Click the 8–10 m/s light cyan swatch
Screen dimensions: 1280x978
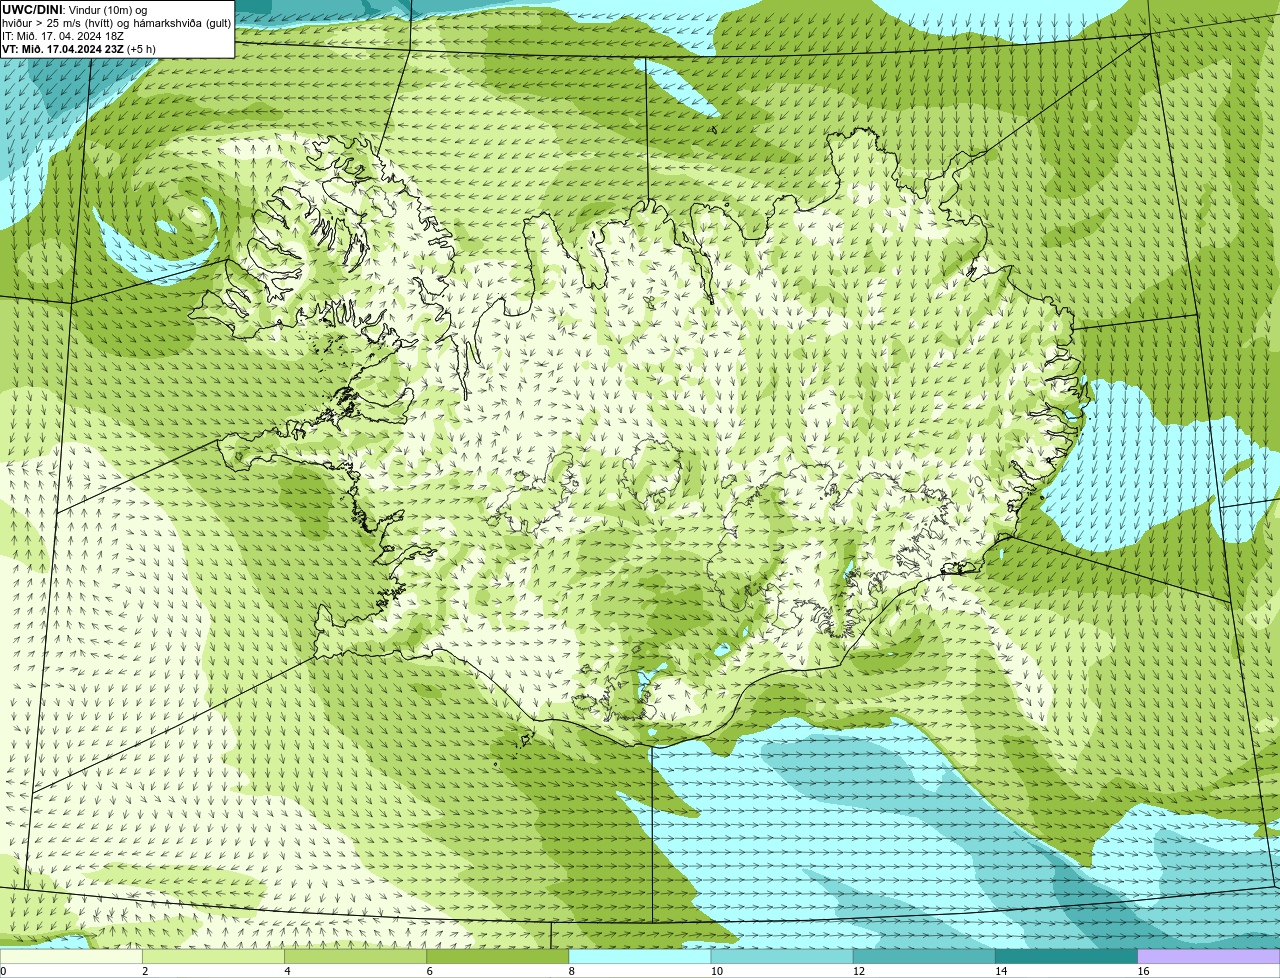click(x=640, y=957)
